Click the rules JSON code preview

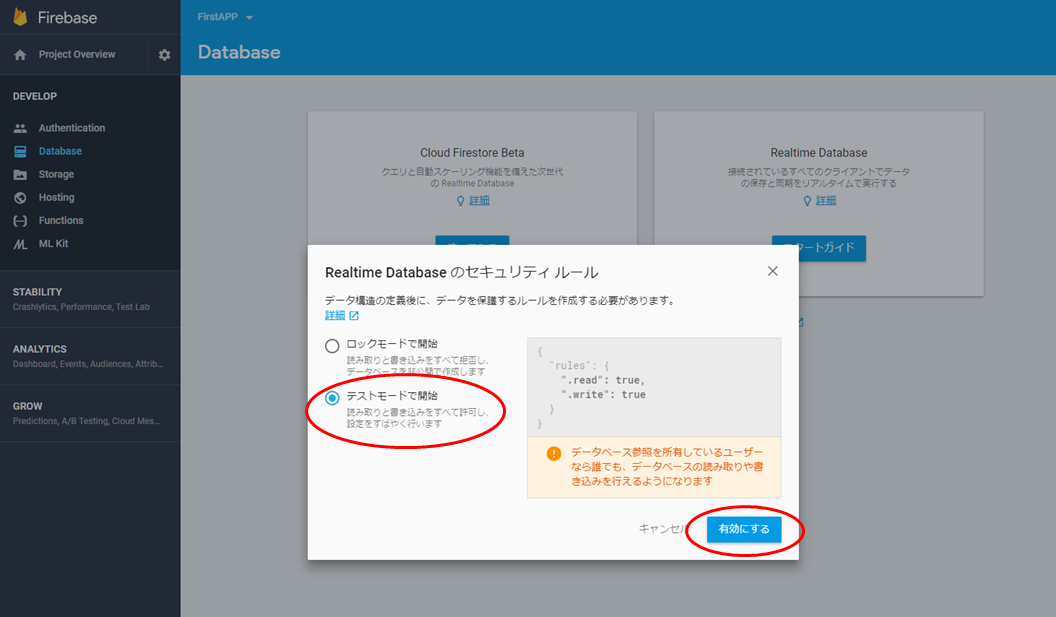tap(654, 387)
